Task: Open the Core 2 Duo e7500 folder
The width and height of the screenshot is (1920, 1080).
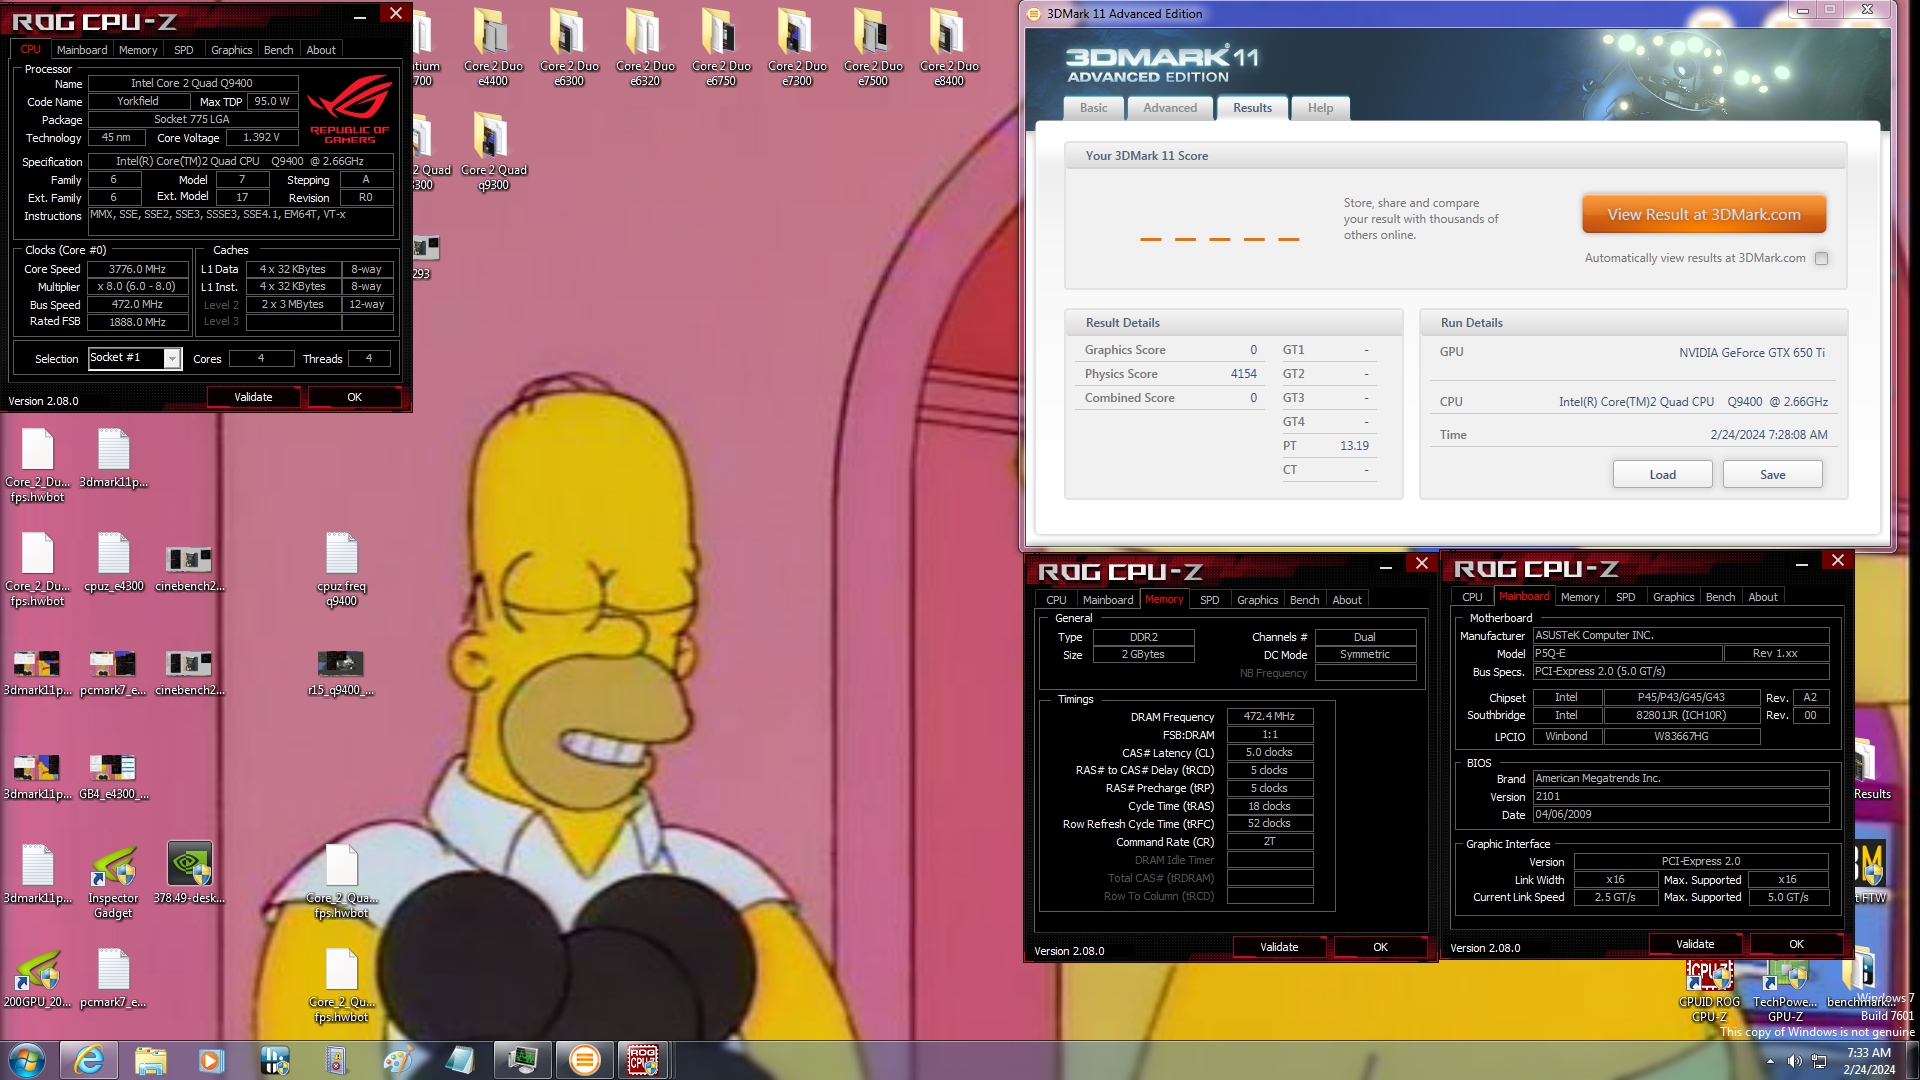Action: point(873,47)
